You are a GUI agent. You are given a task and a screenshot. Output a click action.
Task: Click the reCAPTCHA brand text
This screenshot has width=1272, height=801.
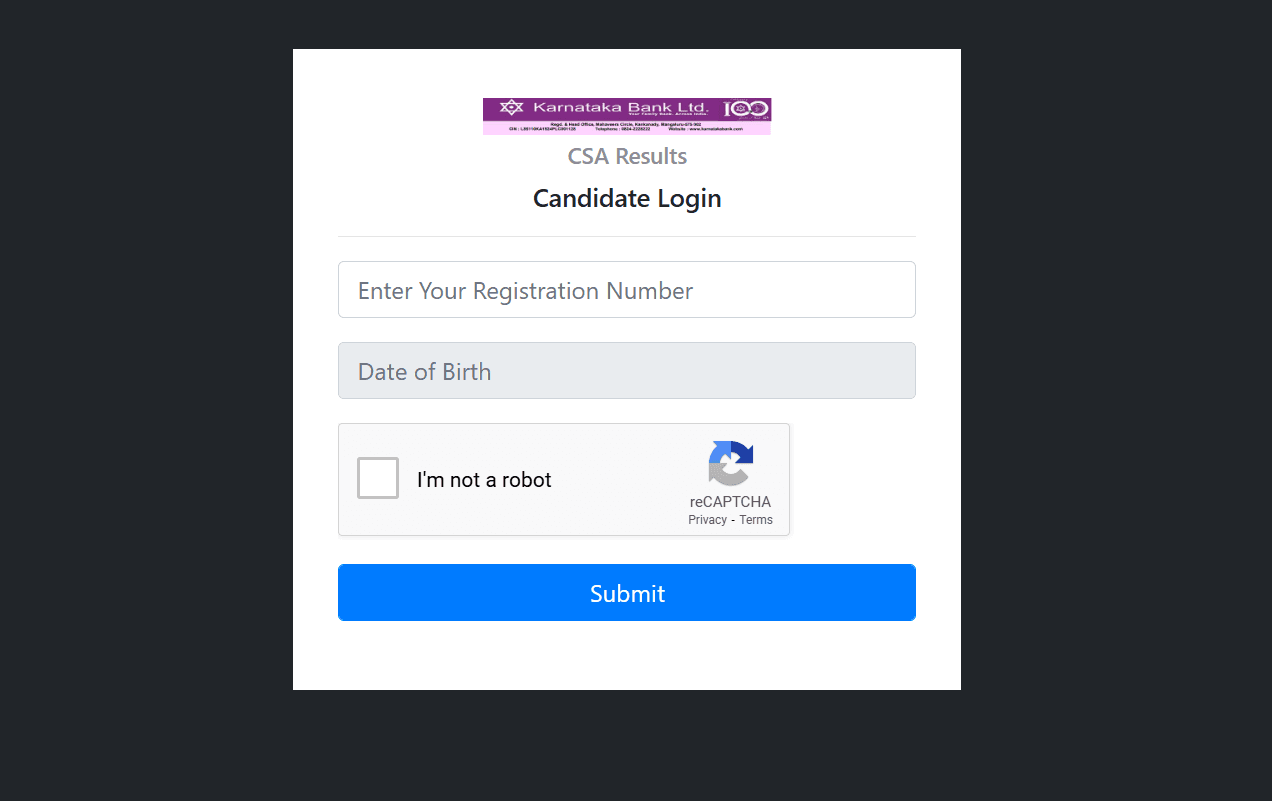coord(730,502)
